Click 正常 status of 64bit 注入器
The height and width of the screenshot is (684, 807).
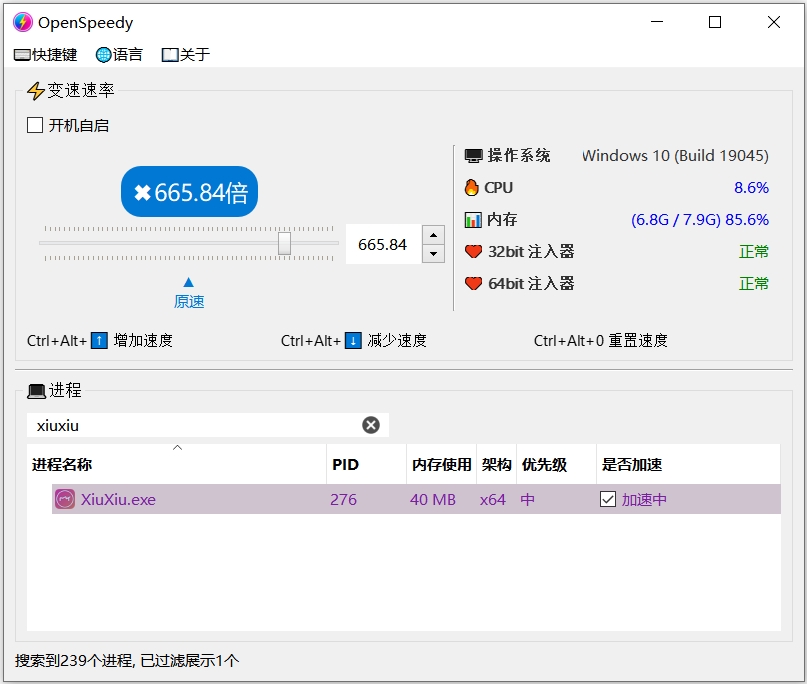click(x=753, y=284)
